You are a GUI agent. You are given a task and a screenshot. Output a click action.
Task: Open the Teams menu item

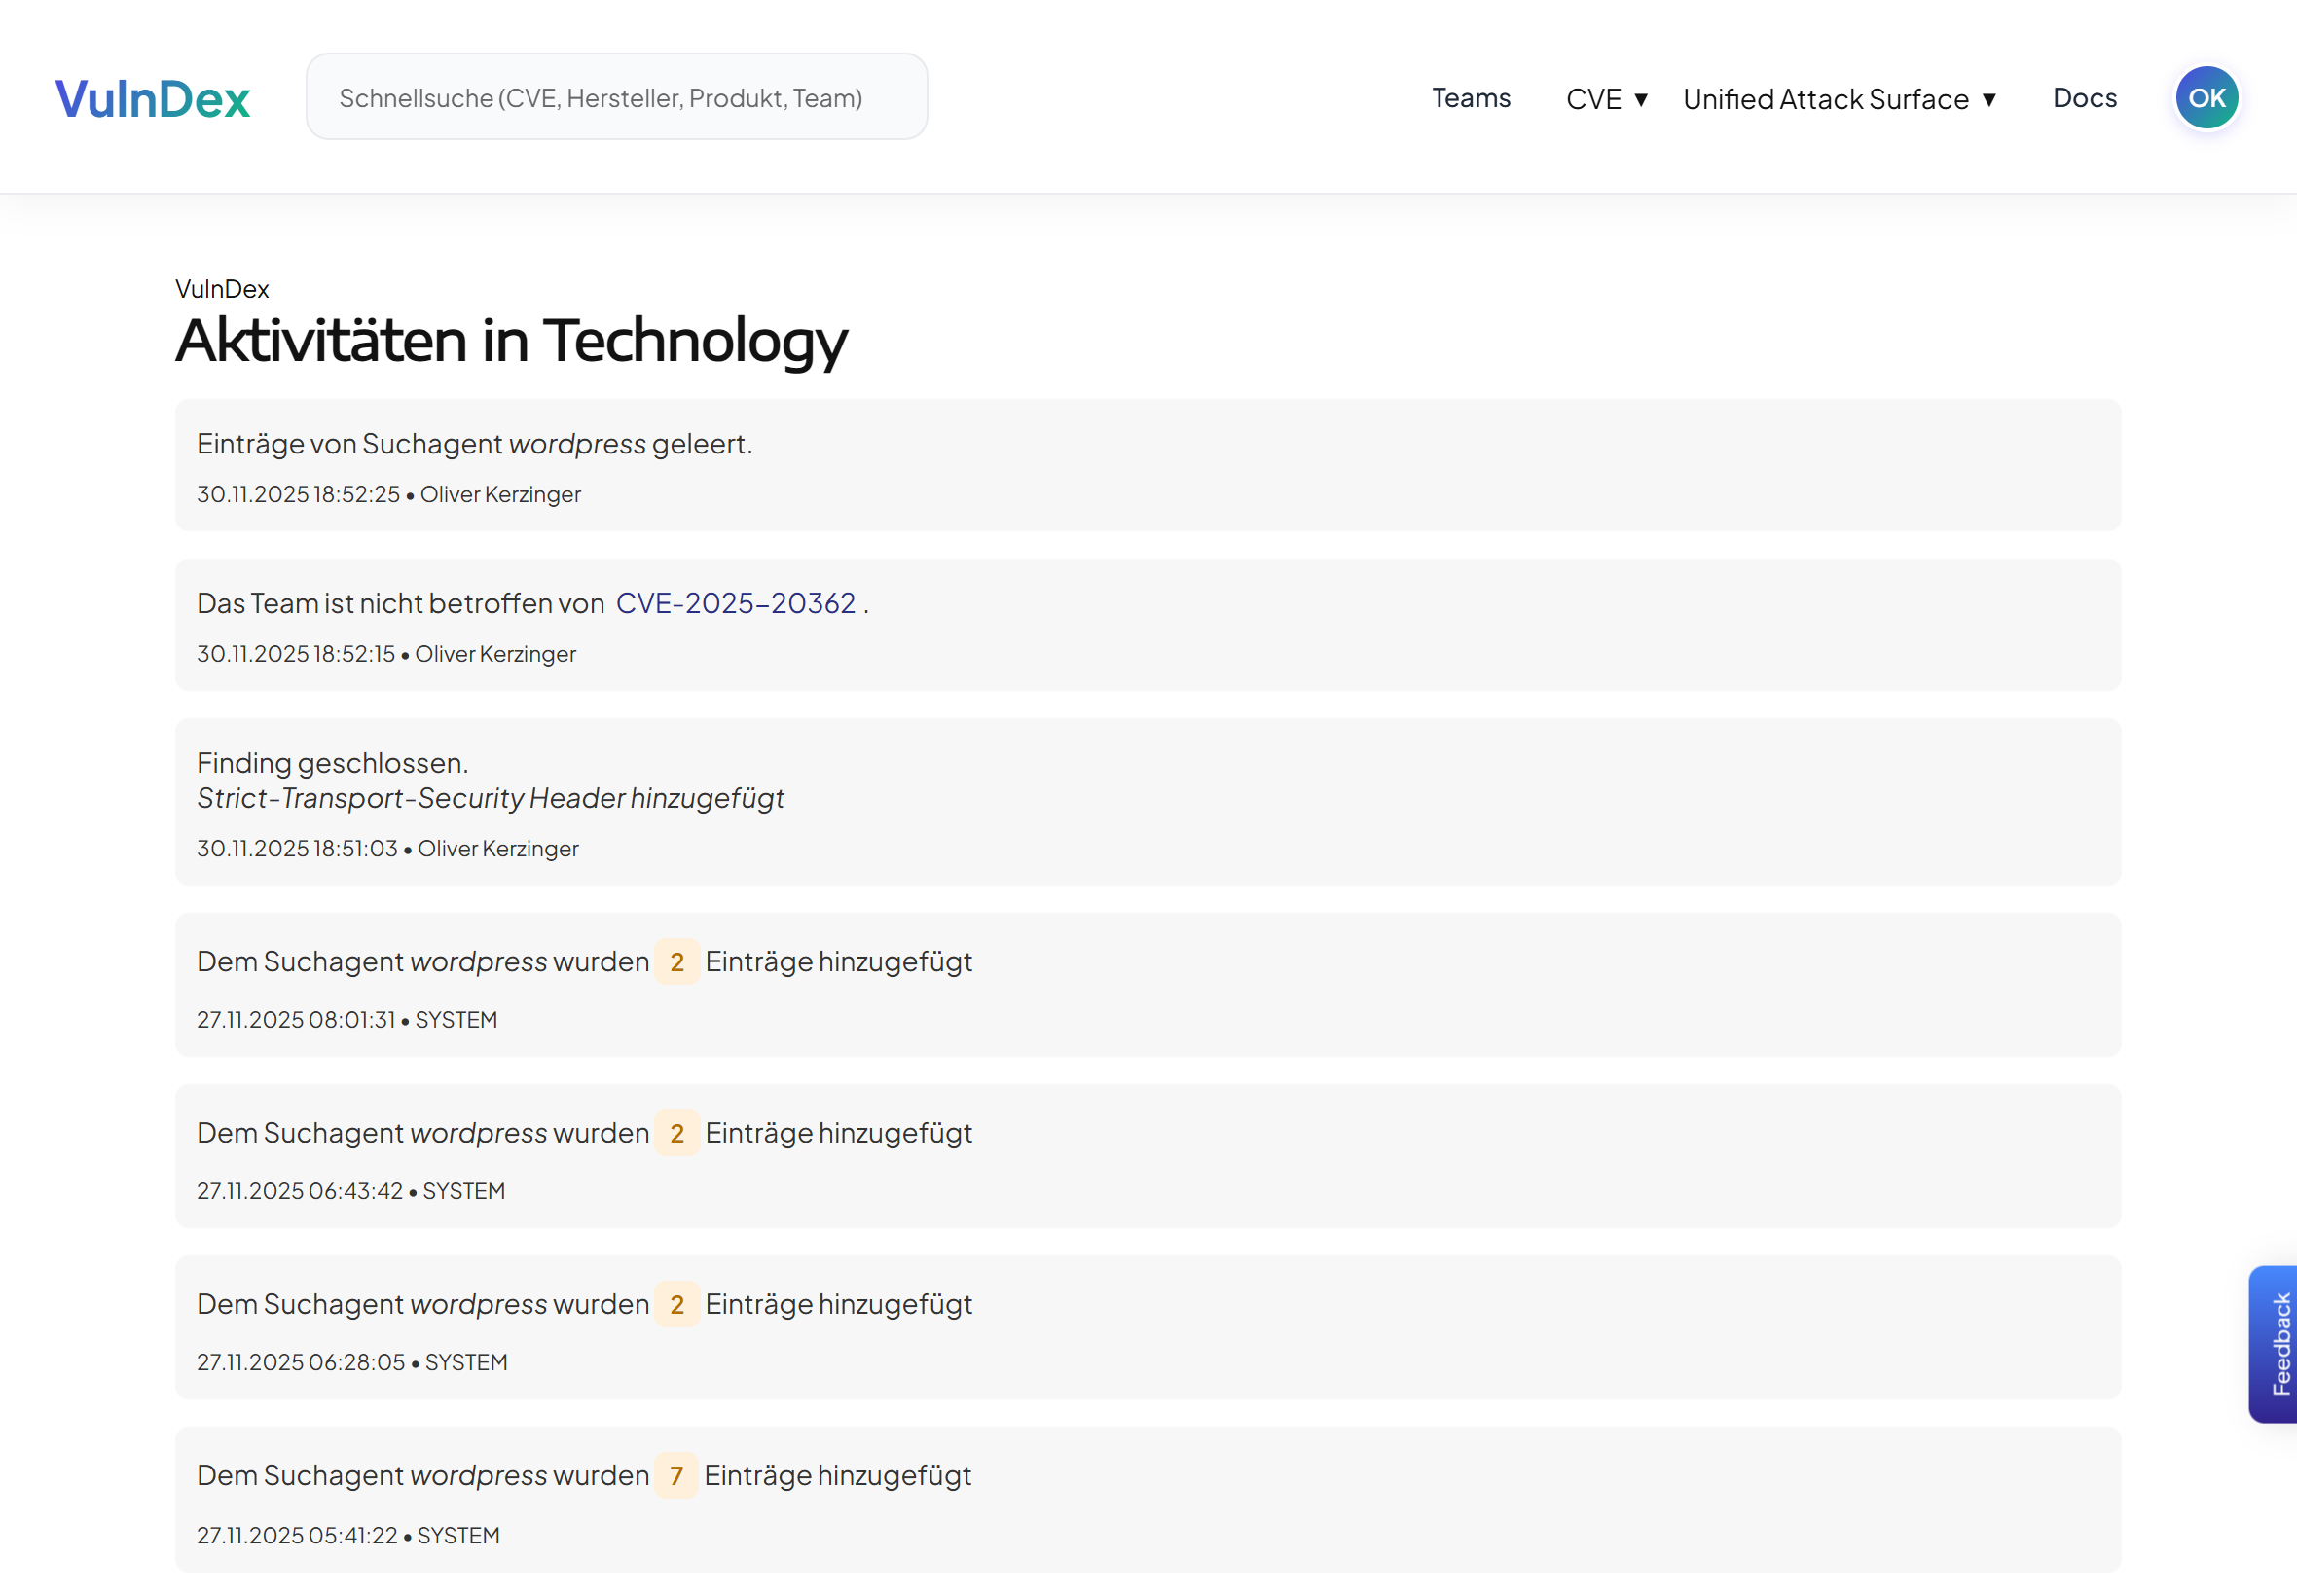[x=1470, y=98]
